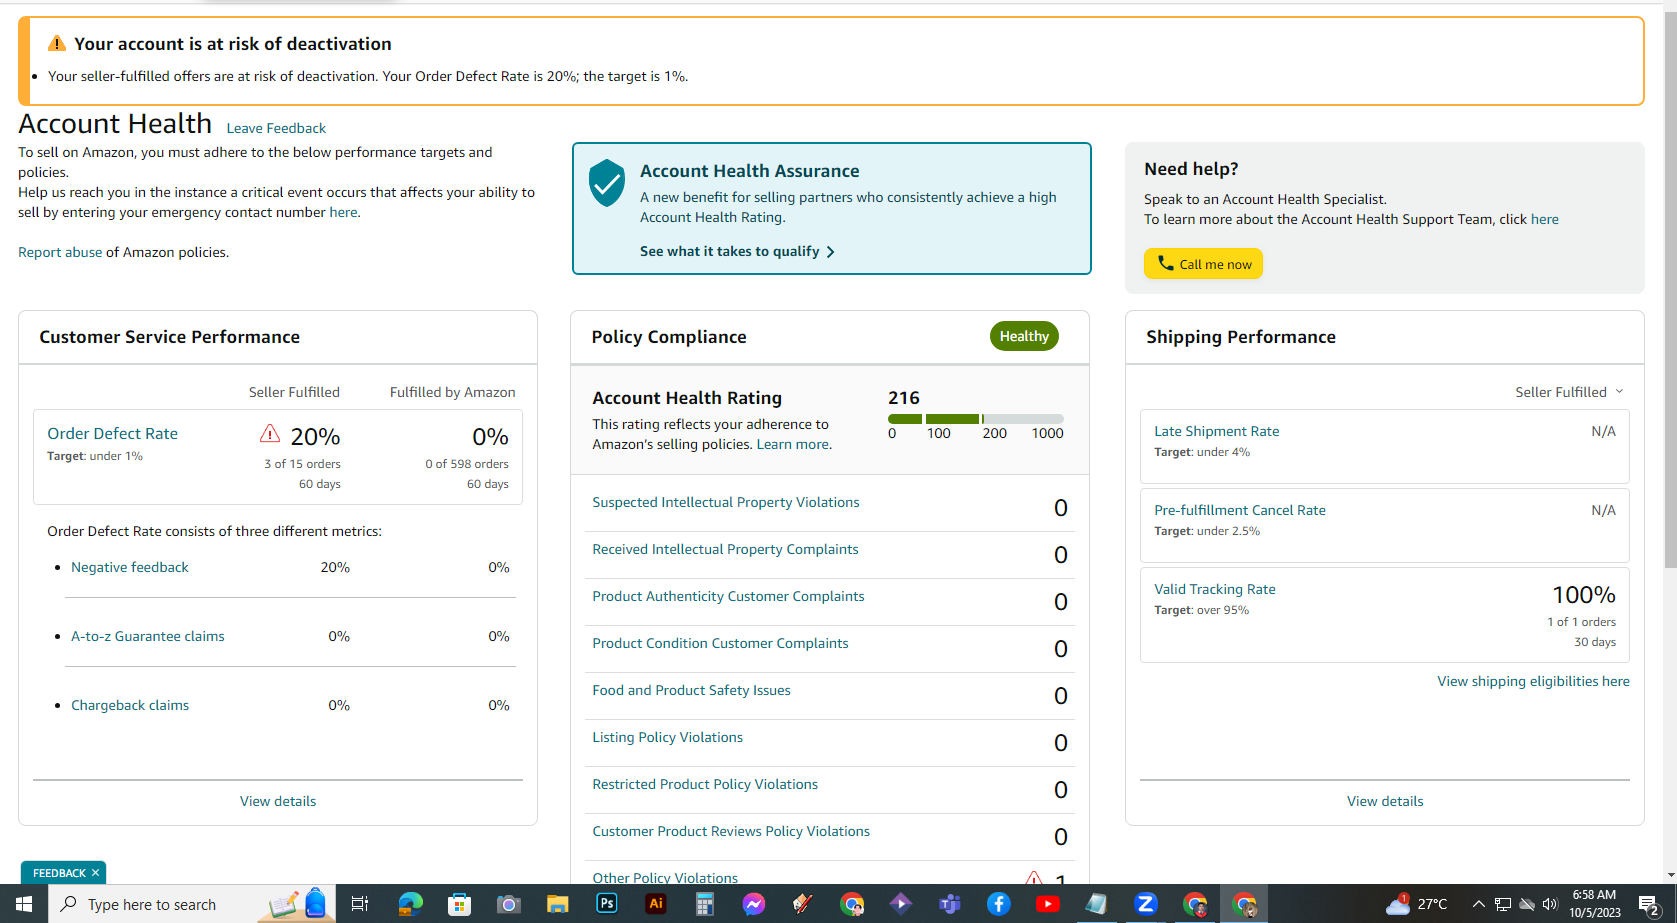Close the FEEDBACK tab with its X
The width and height of the screenshot is (1677, 923).
95,873
